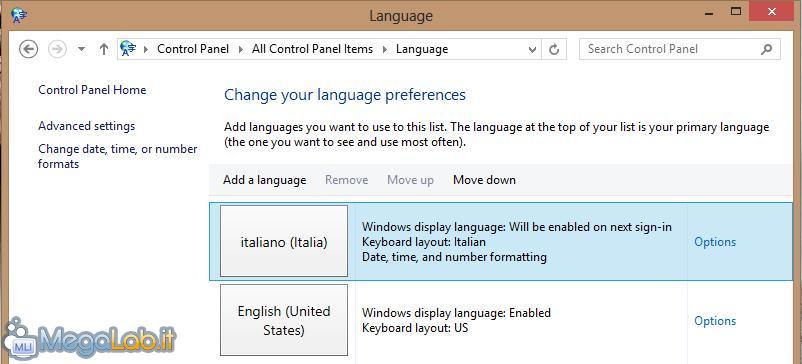Open Advanced settings link
The image size is (802, 364).
point(86,126)
